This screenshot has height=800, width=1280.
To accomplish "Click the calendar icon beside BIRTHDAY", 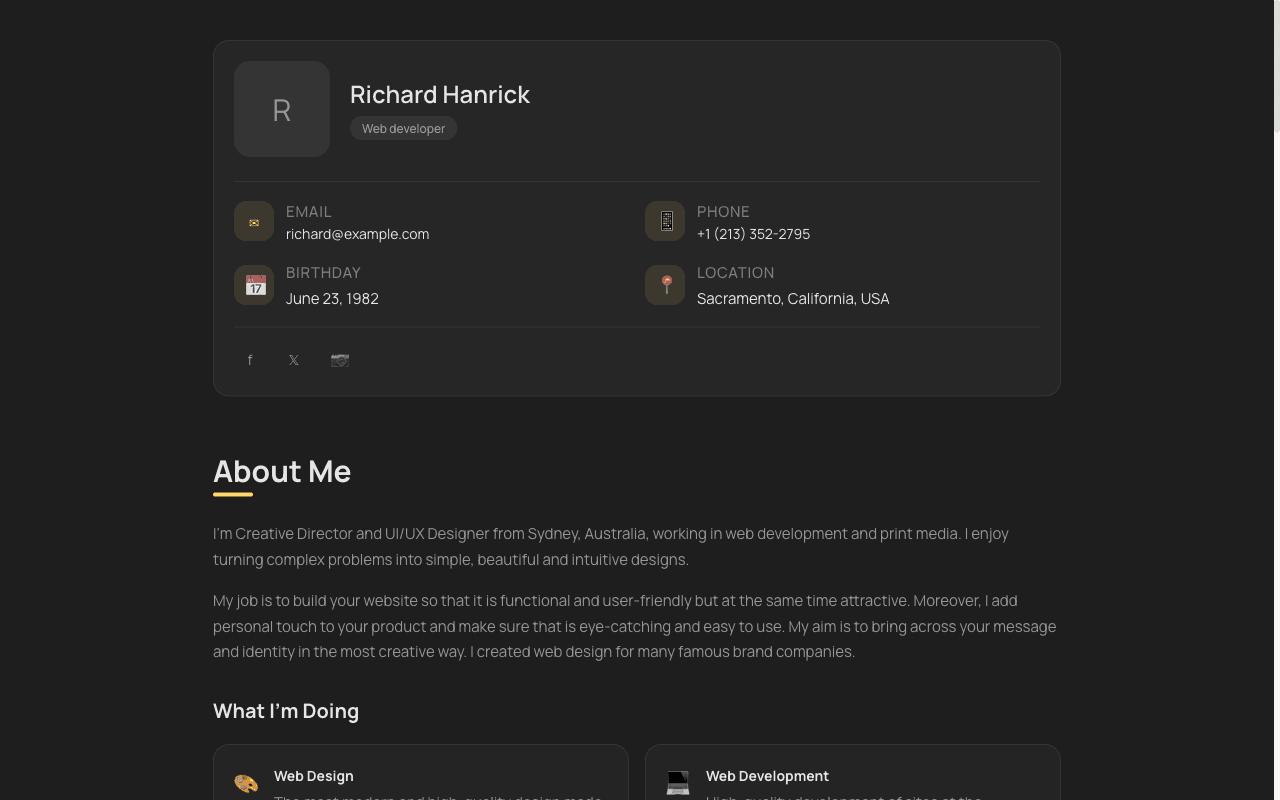I will click(x=254, y=285).
